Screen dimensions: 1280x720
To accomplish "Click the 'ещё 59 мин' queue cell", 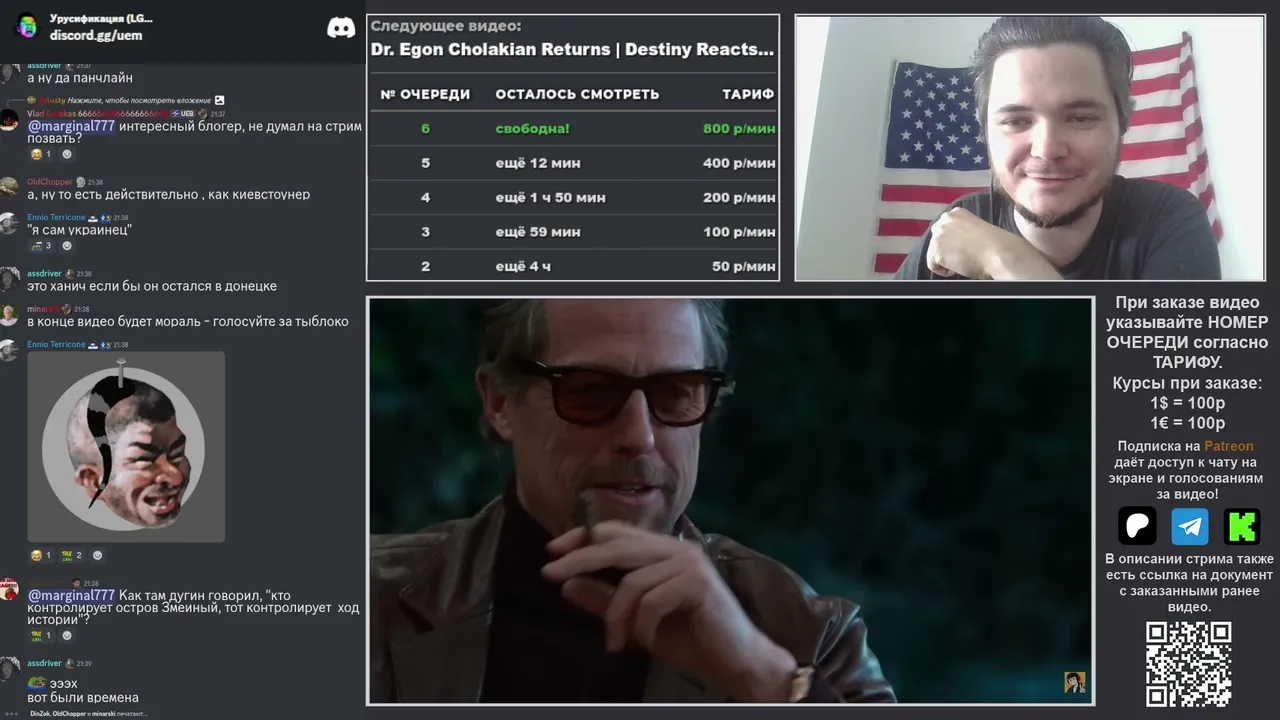I will point(538,232).
